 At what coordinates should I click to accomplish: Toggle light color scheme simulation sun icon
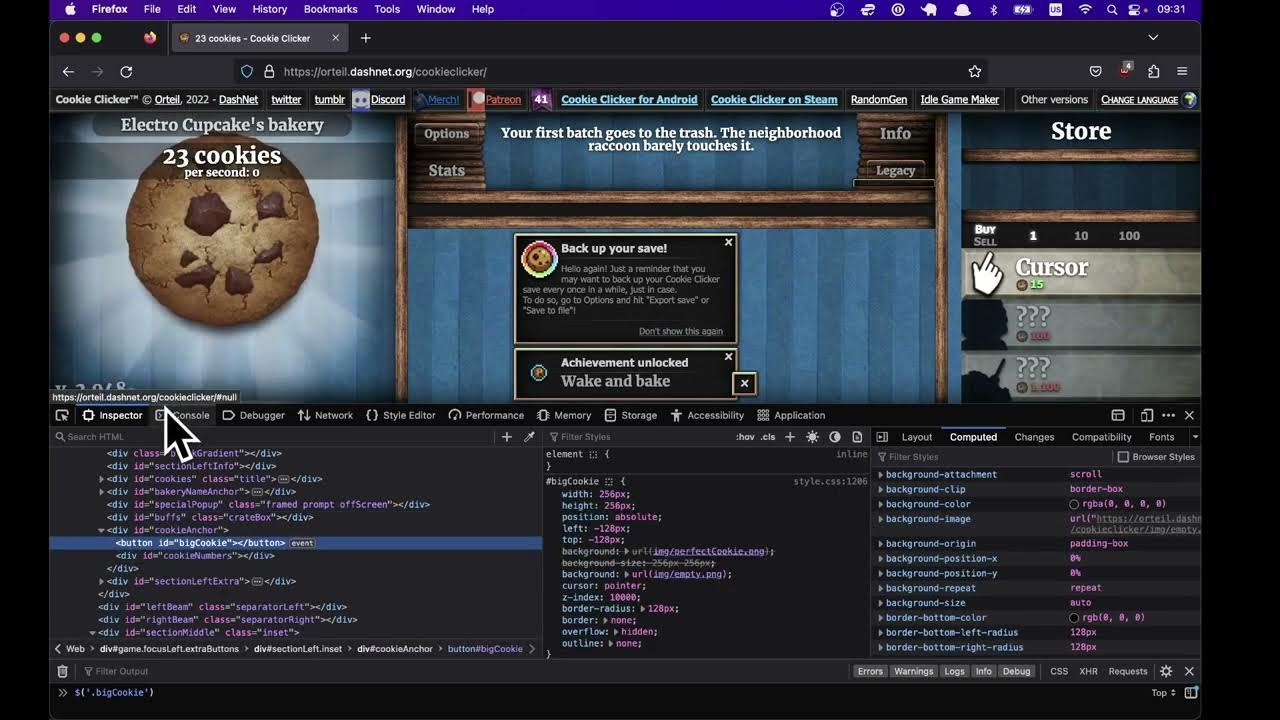tap(812, 437)
